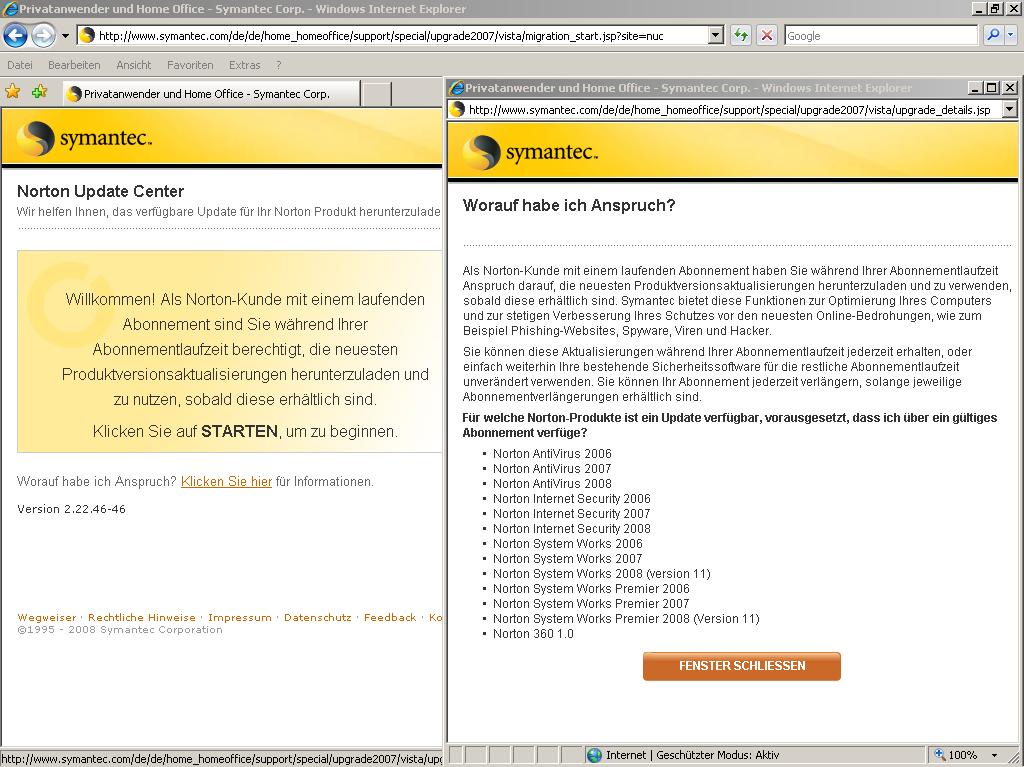Restore down the main browser window
The image size is (1024, 767).
coord(995,8)
